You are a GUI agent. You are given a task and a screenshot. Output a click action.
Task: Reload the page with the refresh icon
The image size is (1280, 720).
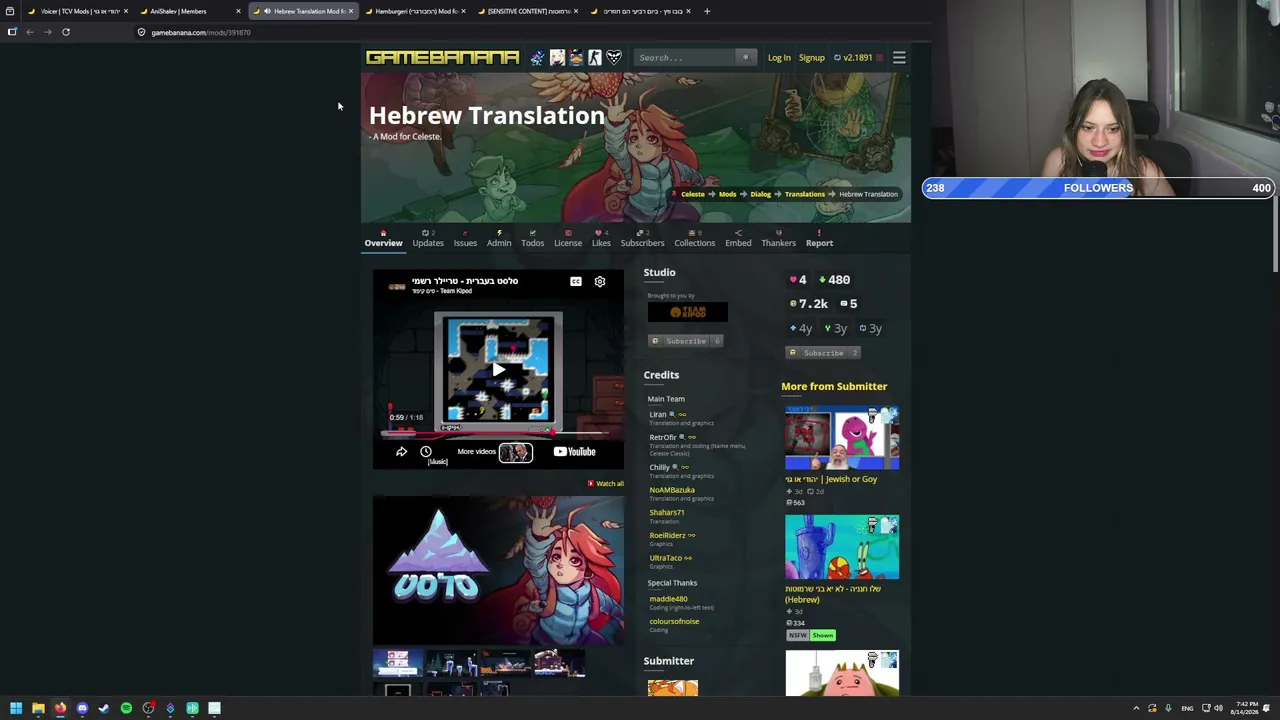click(x=66, y=32)
